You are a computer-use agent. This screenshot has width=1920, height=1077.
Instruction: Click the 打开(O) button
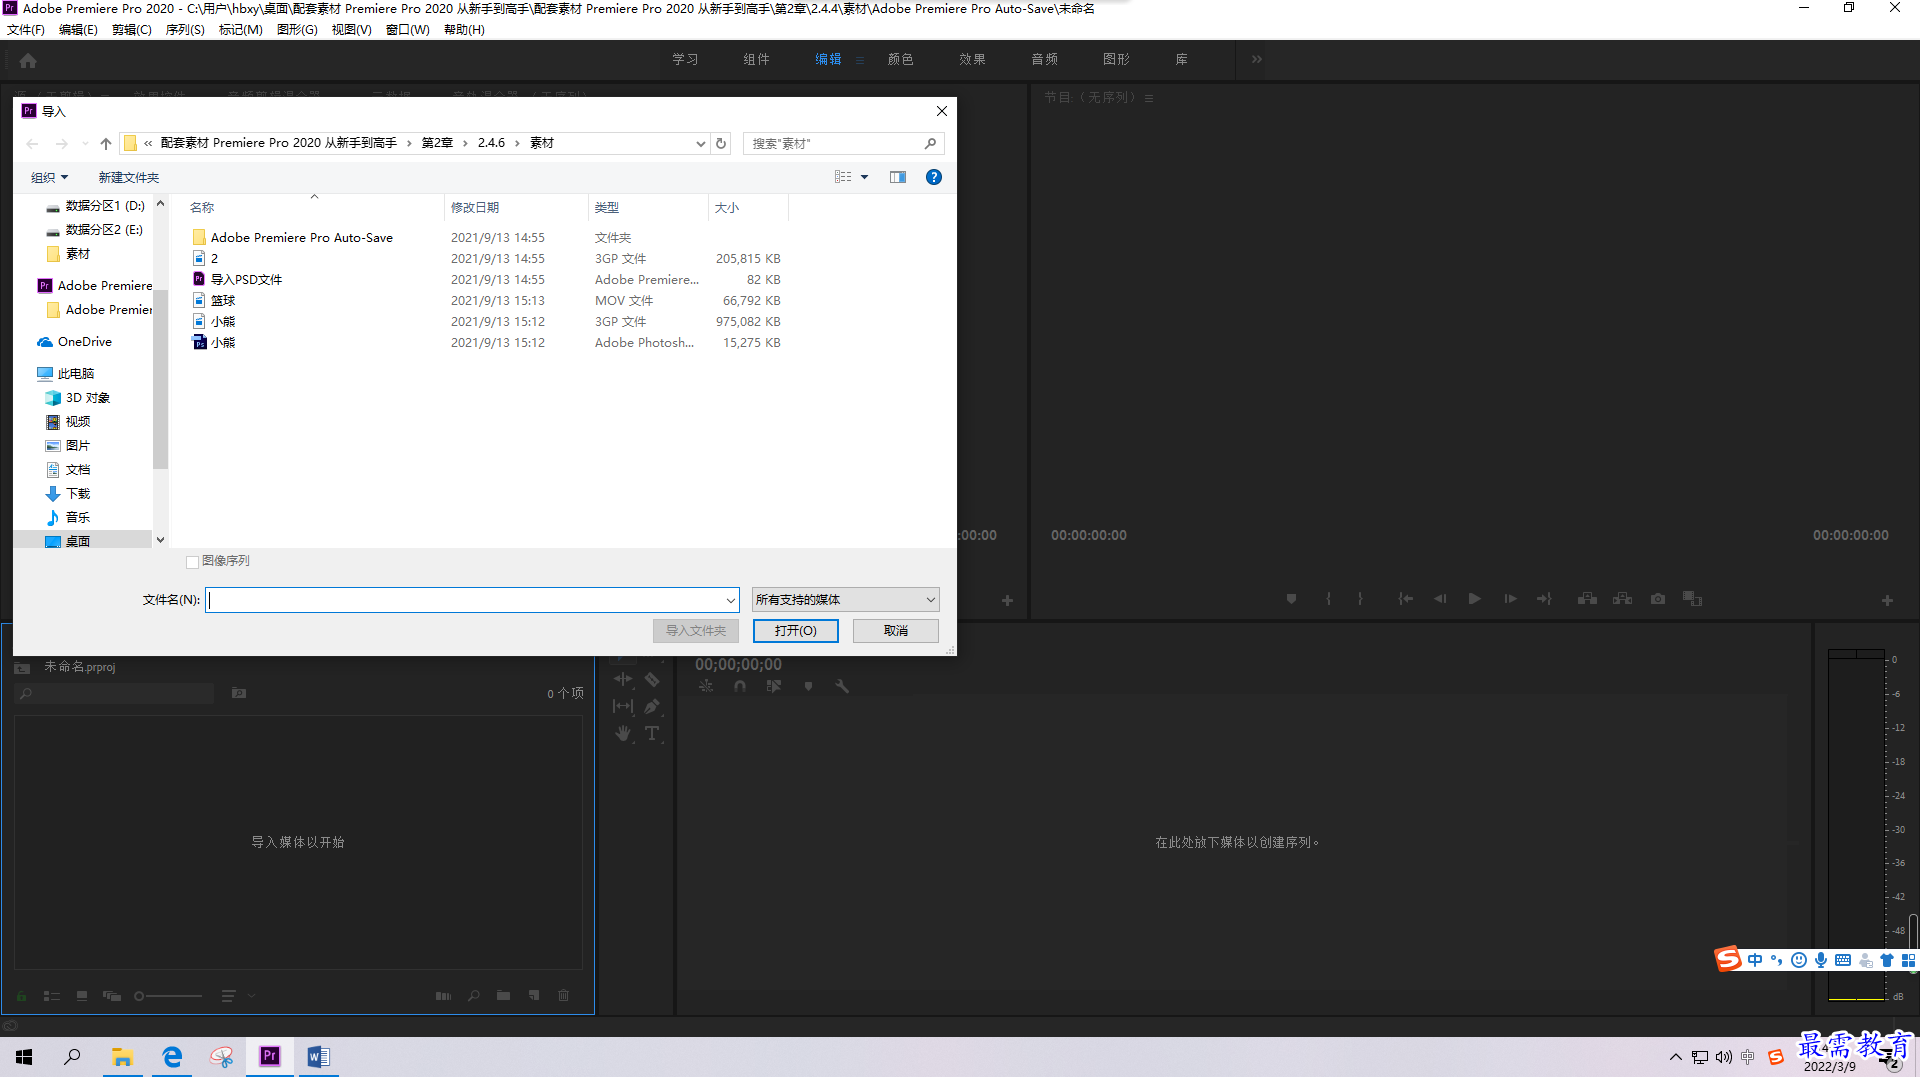(x=796, y=631)
